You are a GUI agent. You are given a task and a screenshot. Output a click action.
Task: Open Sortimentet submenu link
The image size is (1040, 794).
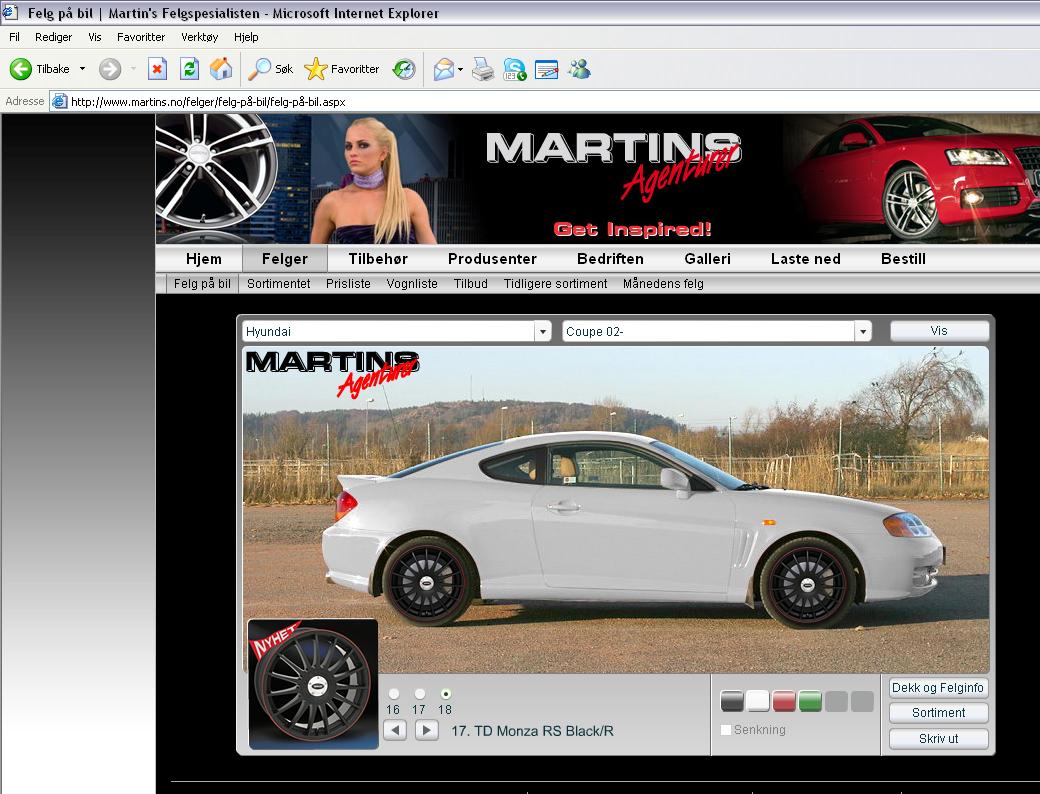click(x=279, y=284)
